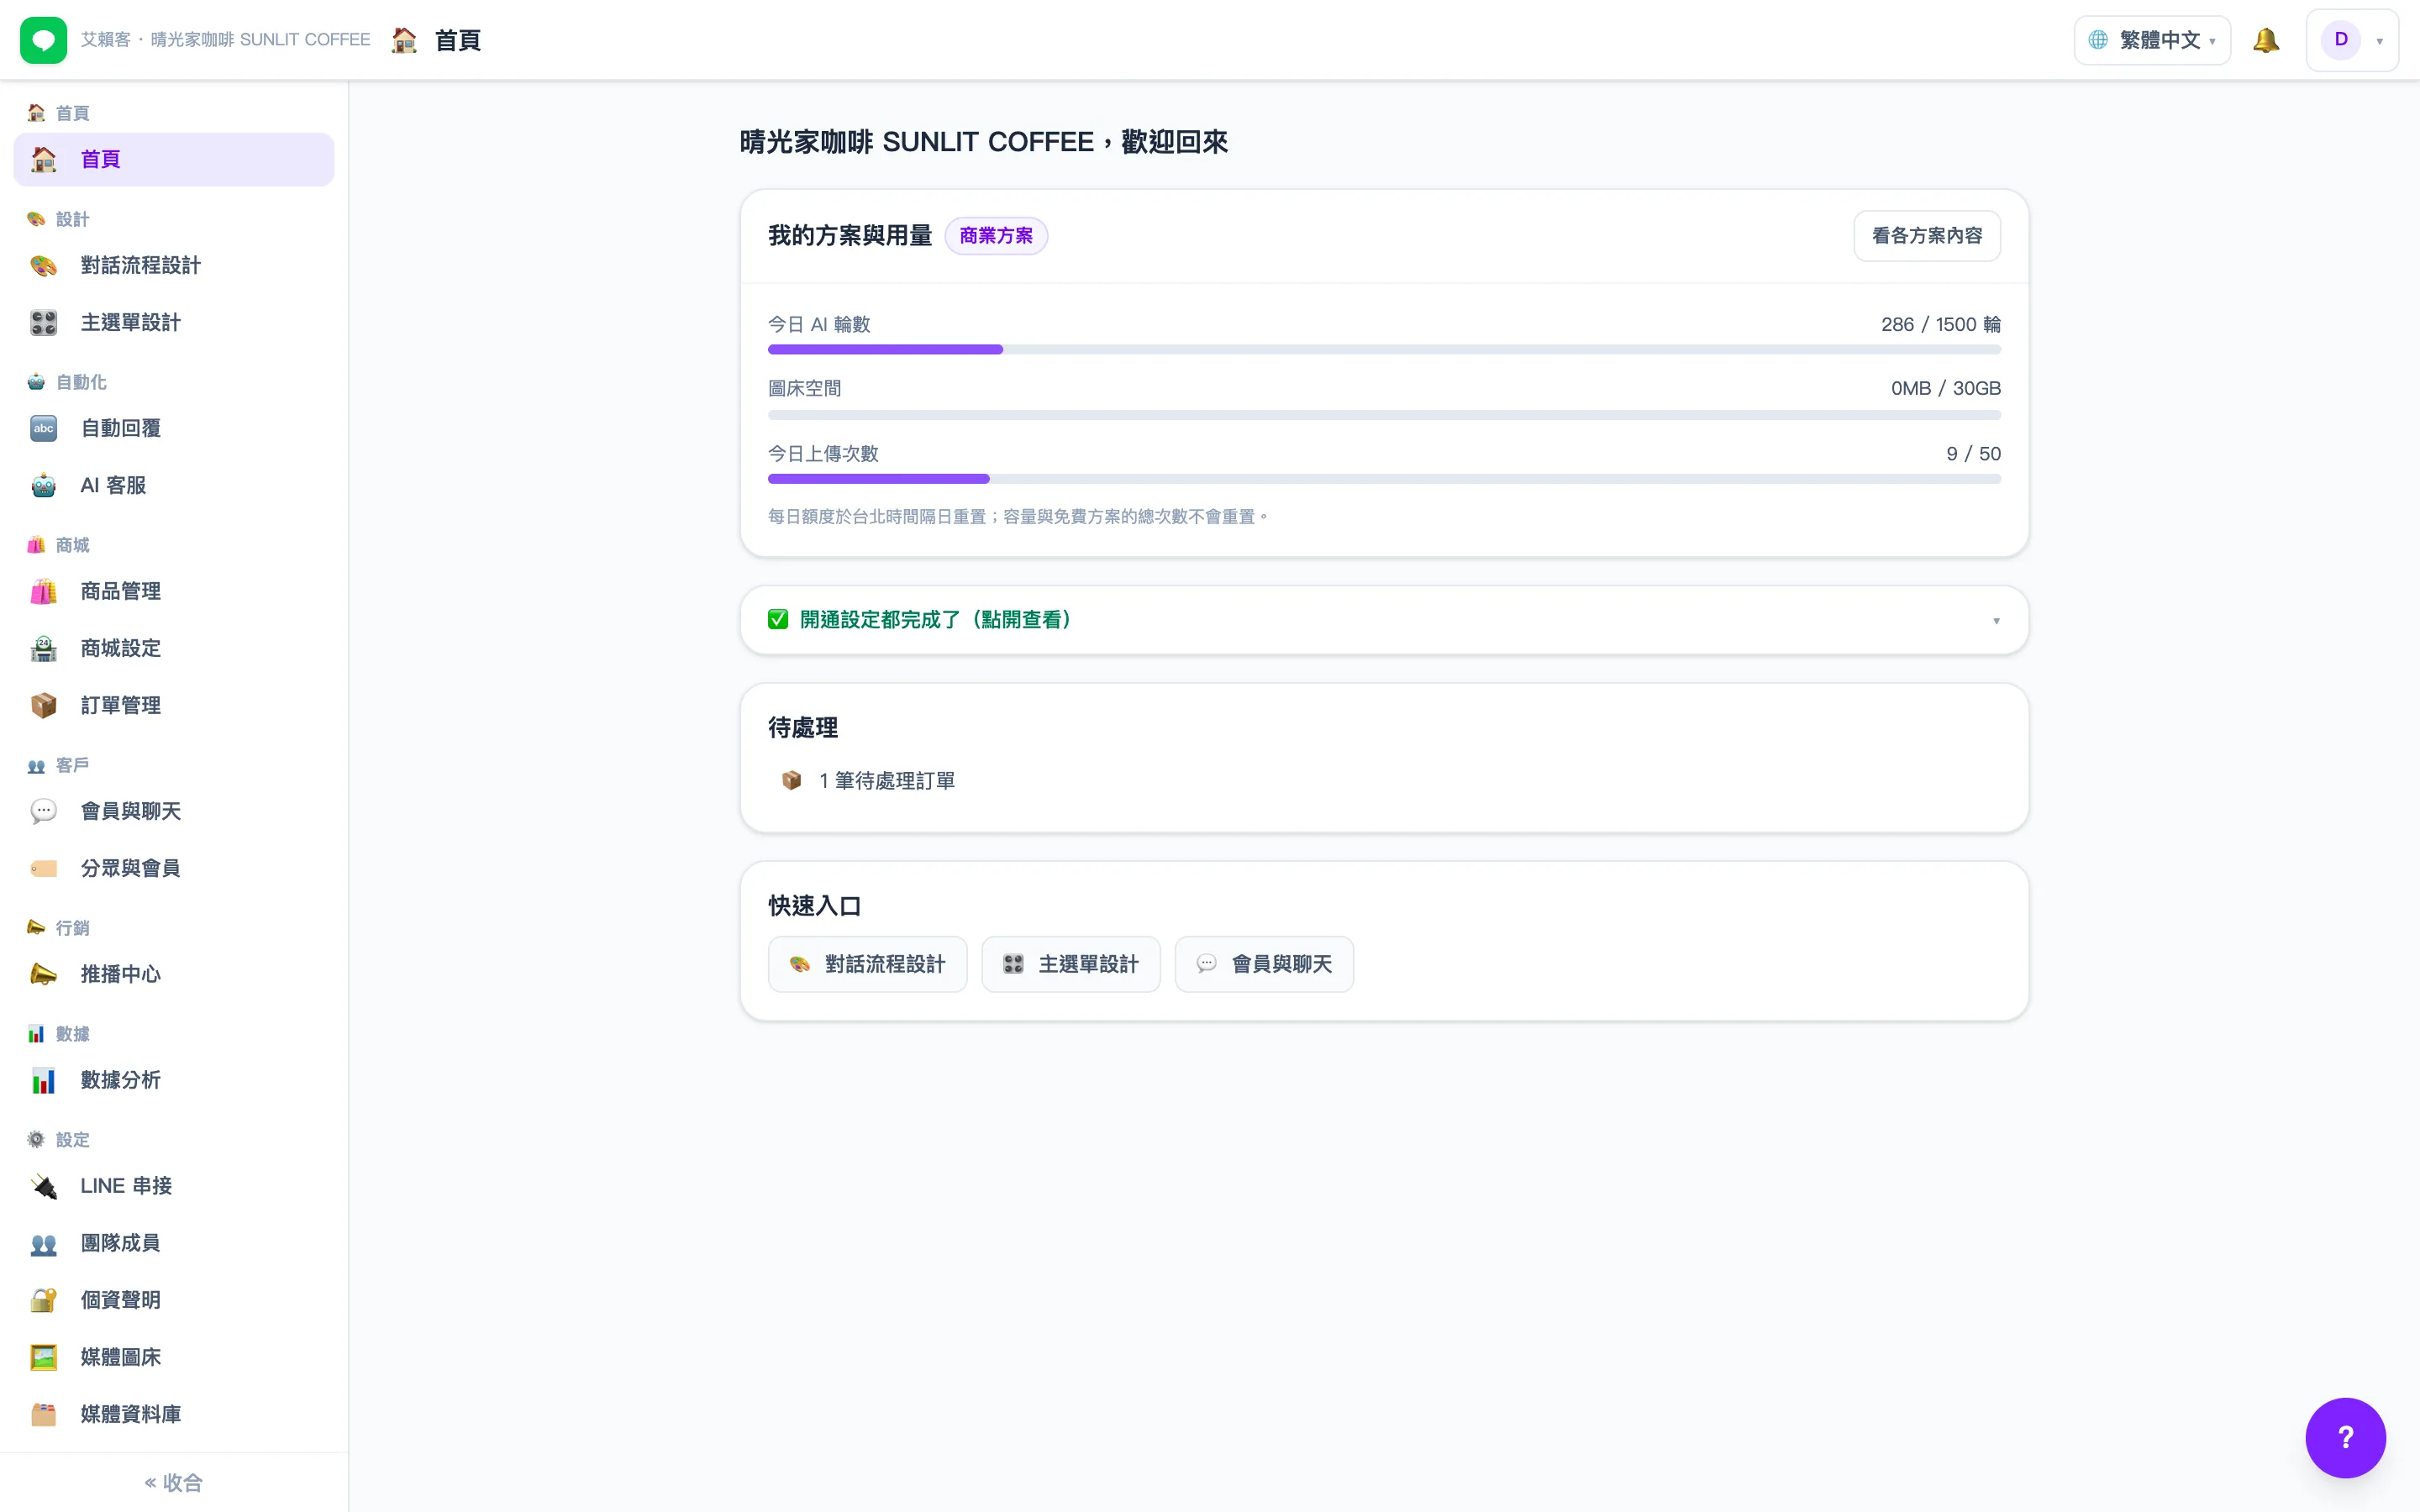This screenshot has width=2420, height=1512.
Task: Click the 0MB / 30GB storage value
Action: click(x=1945, y=388)
